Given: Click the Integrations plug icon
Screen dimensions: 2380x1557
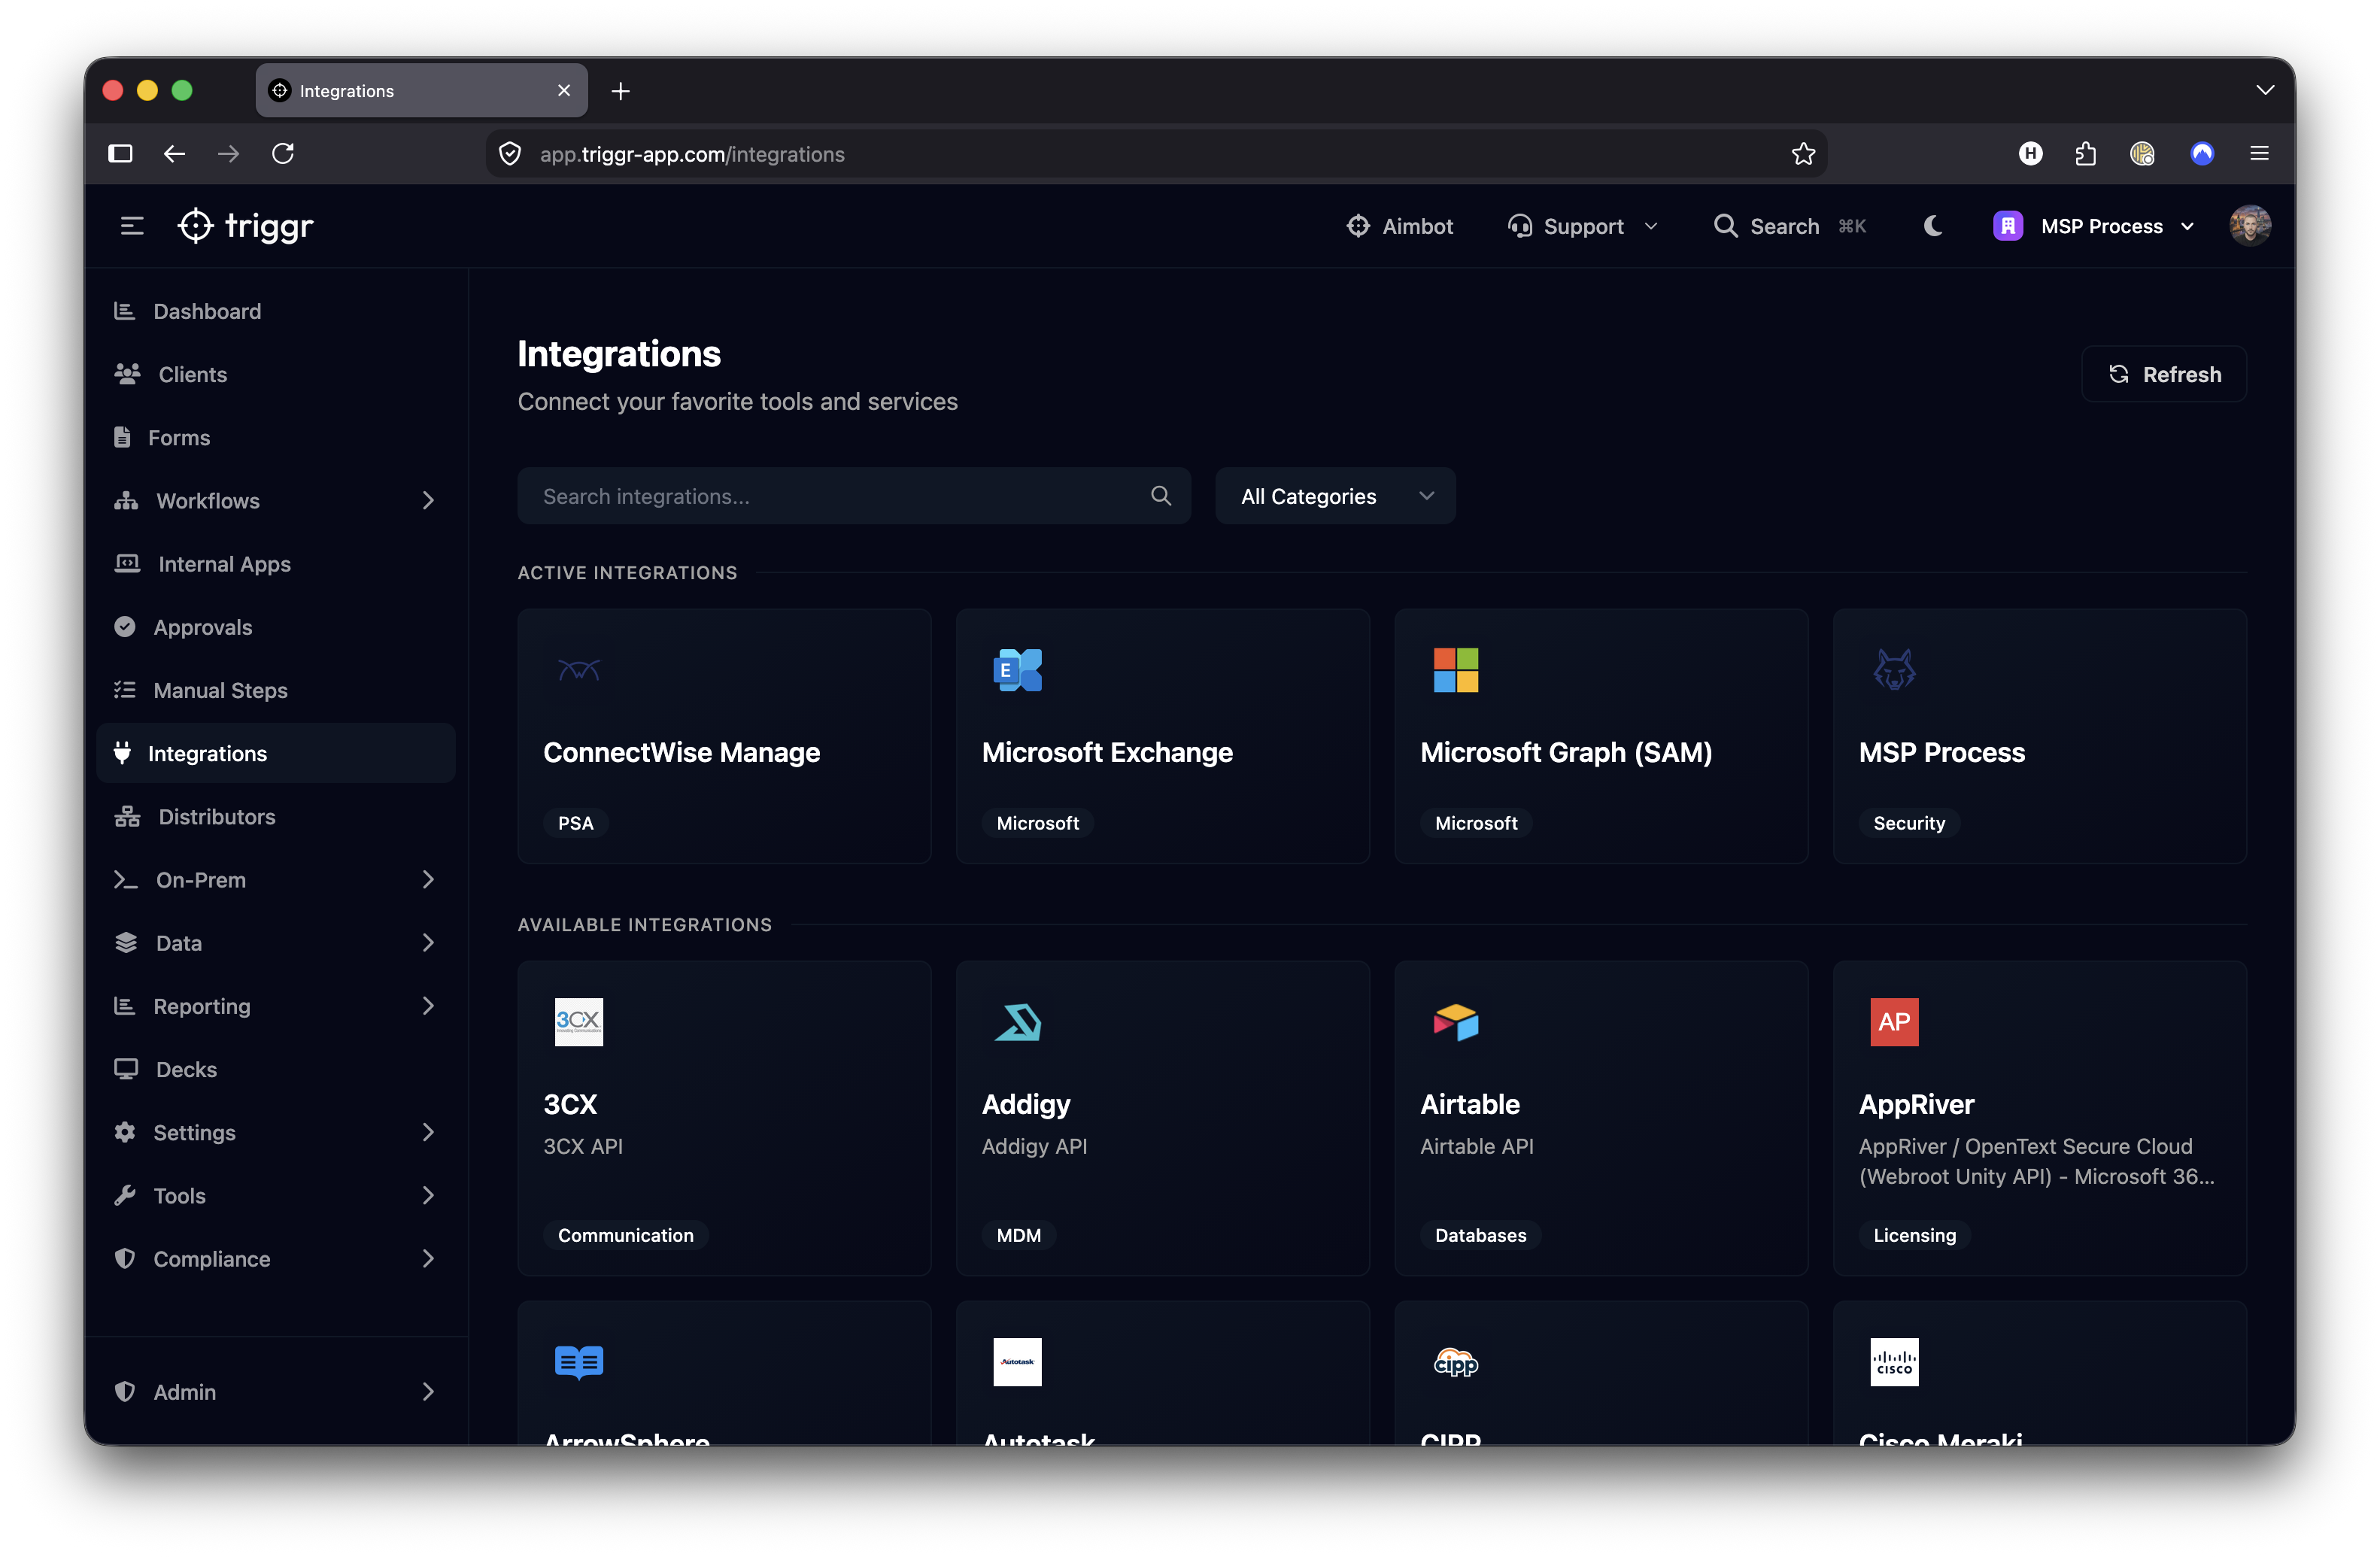Looking at the screenshot, I should [x=123, y=753].
